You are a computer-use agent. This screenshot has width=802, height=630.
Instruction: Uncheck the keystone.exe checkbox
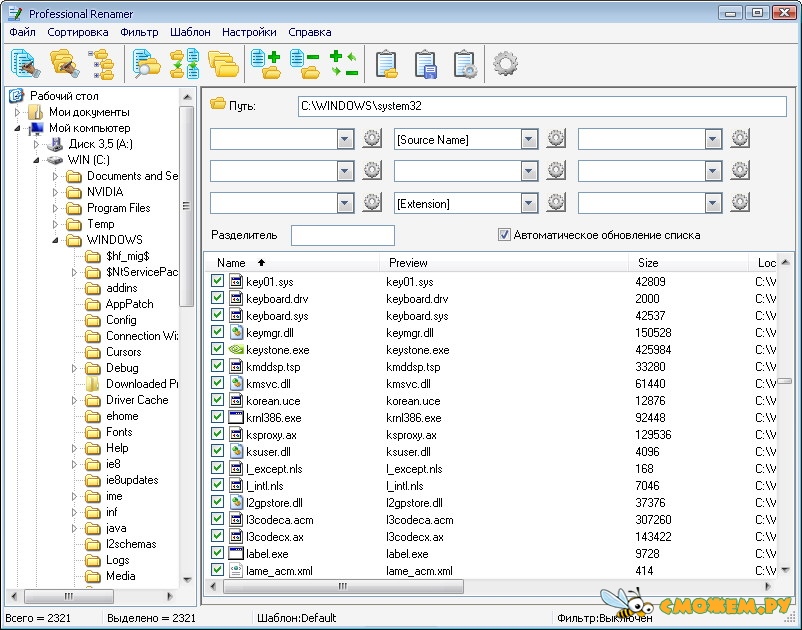[217, 349]
